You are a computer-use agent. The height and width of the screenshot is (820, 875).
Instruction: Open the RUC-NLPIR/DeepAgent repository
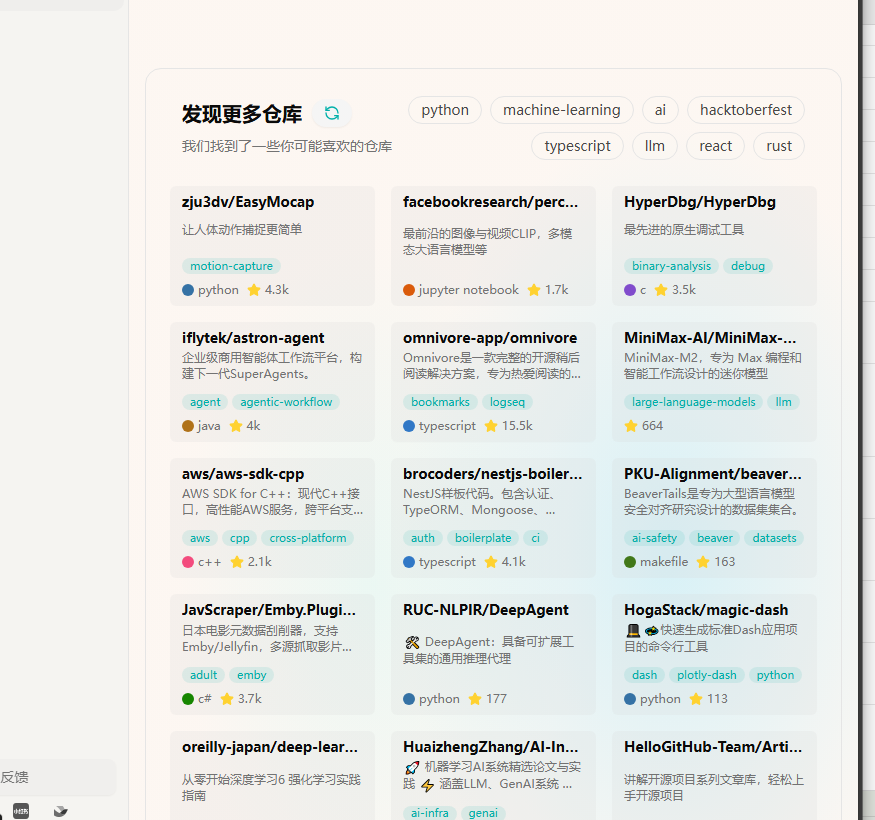485,610
